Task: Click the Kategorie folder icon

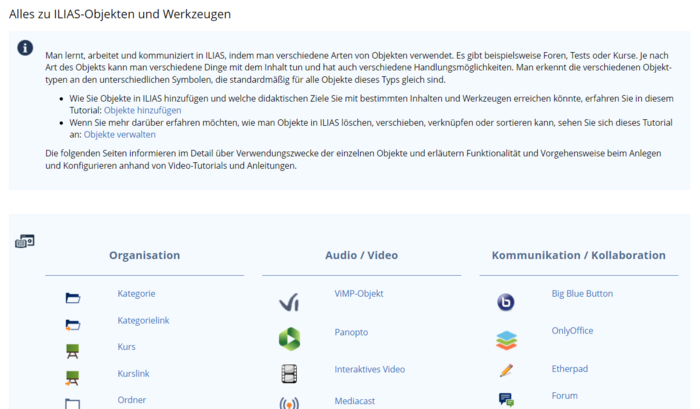Action: (x=72, y=298)
